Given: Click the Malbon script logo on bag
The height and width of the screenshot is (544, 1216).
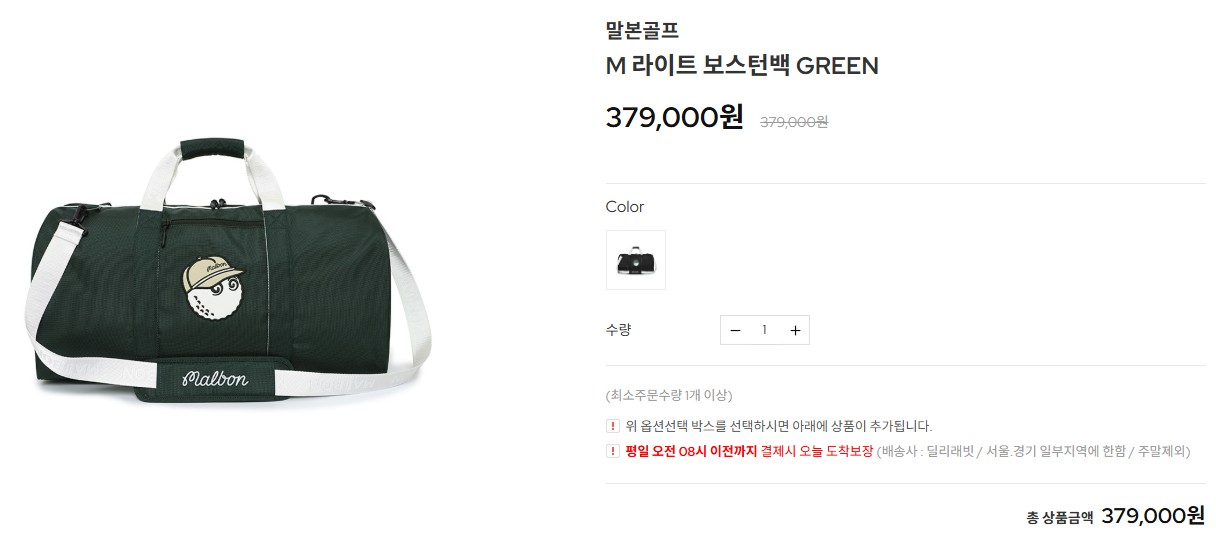Looking at the screenshot, I should click(x=215, y=379).
